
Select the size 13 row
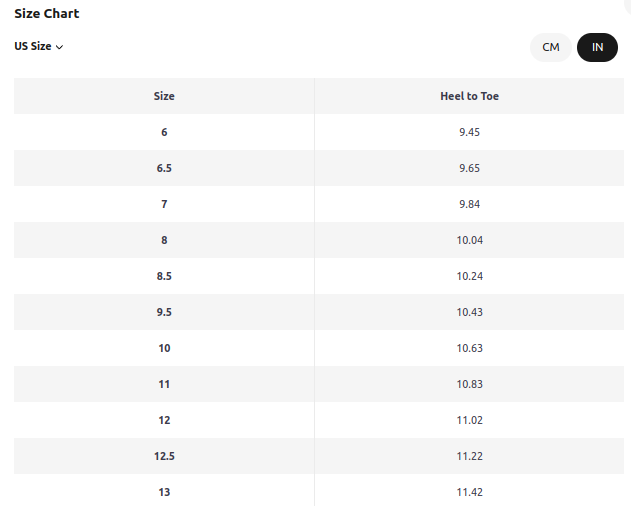coord(319,490)
